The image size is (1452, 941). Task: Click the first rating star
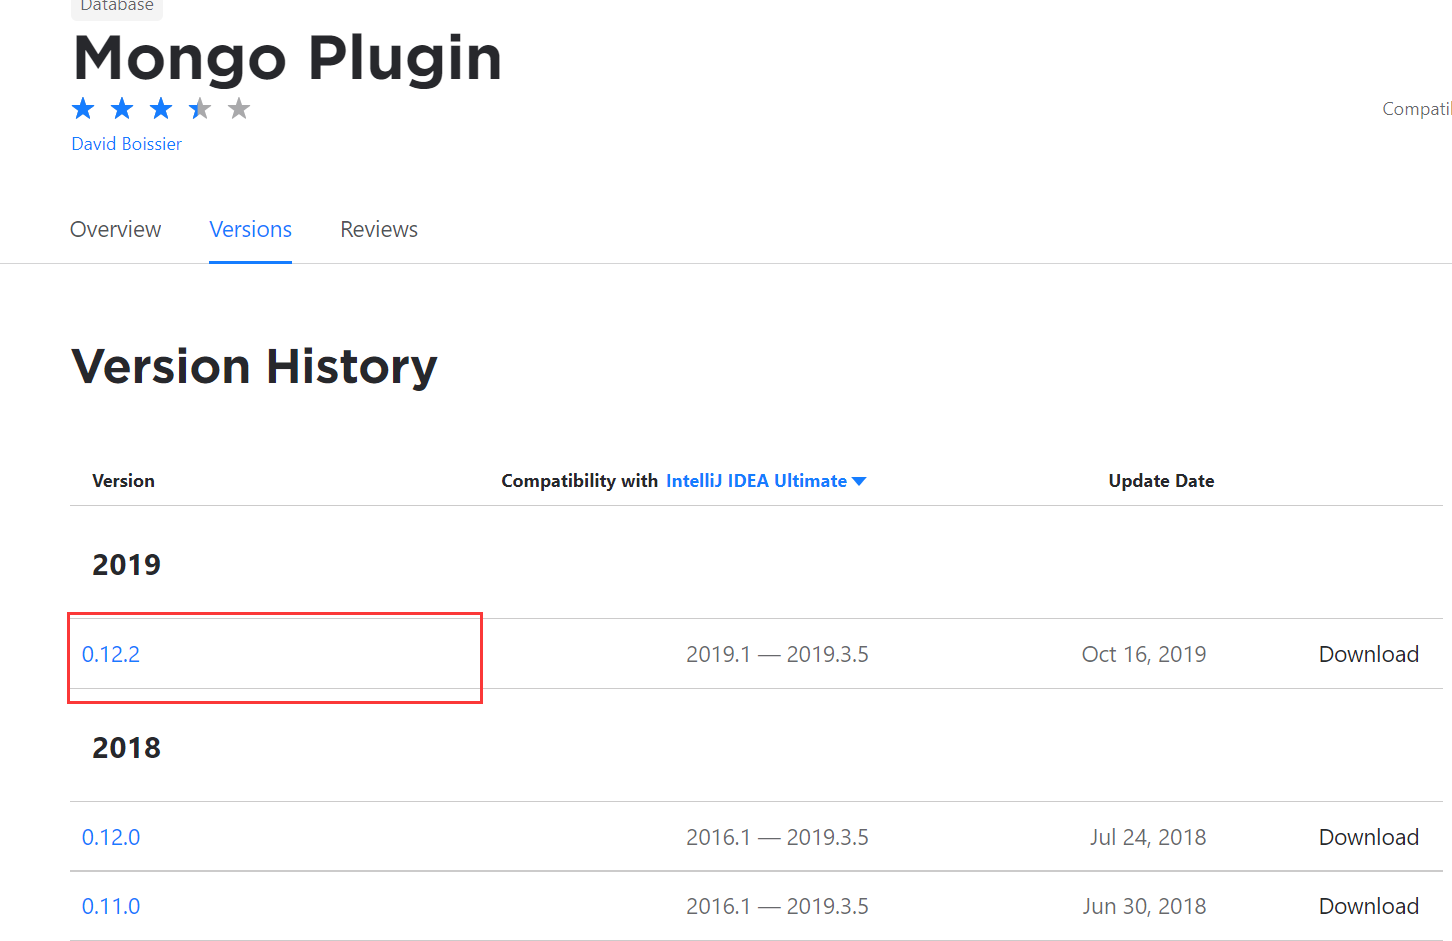tap(82, 108)
